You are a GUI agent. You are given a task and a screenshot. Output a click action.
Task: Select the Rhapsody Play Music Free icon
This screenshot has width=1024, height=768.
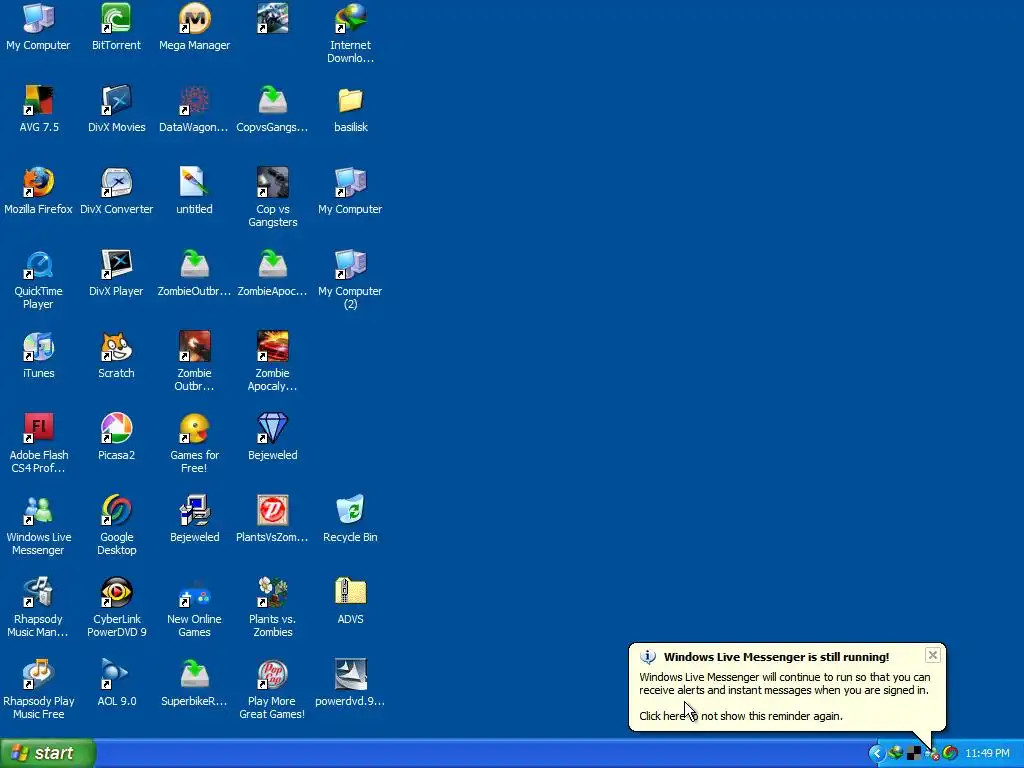[39, 690]
